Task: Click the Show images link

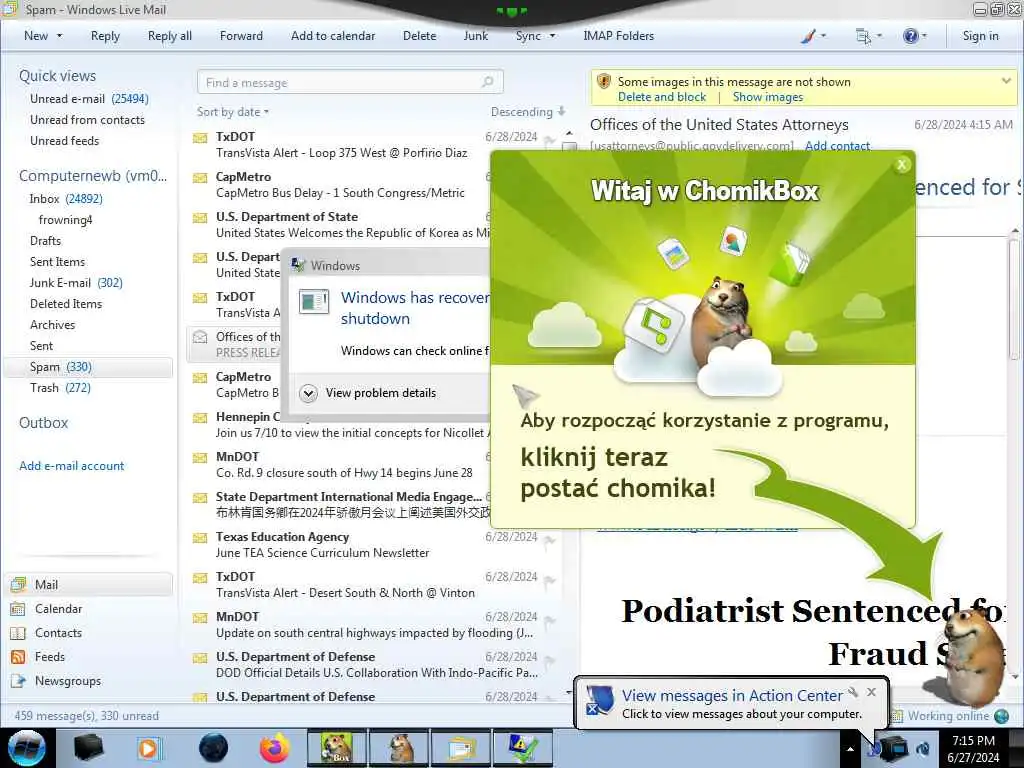Action: pos(767,97)
